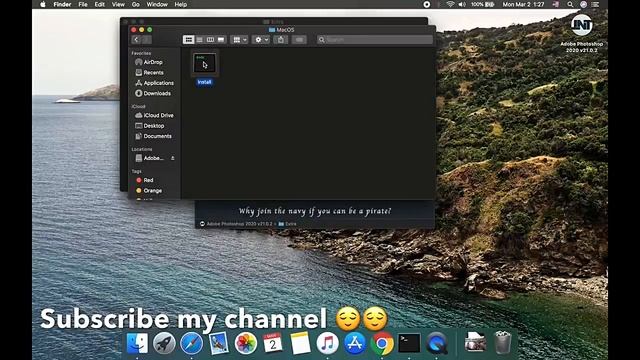Image resolution: width=640 pixels, height=360 pixels.
Task: Open Safari from the Dock
Action: pos(191,343)
